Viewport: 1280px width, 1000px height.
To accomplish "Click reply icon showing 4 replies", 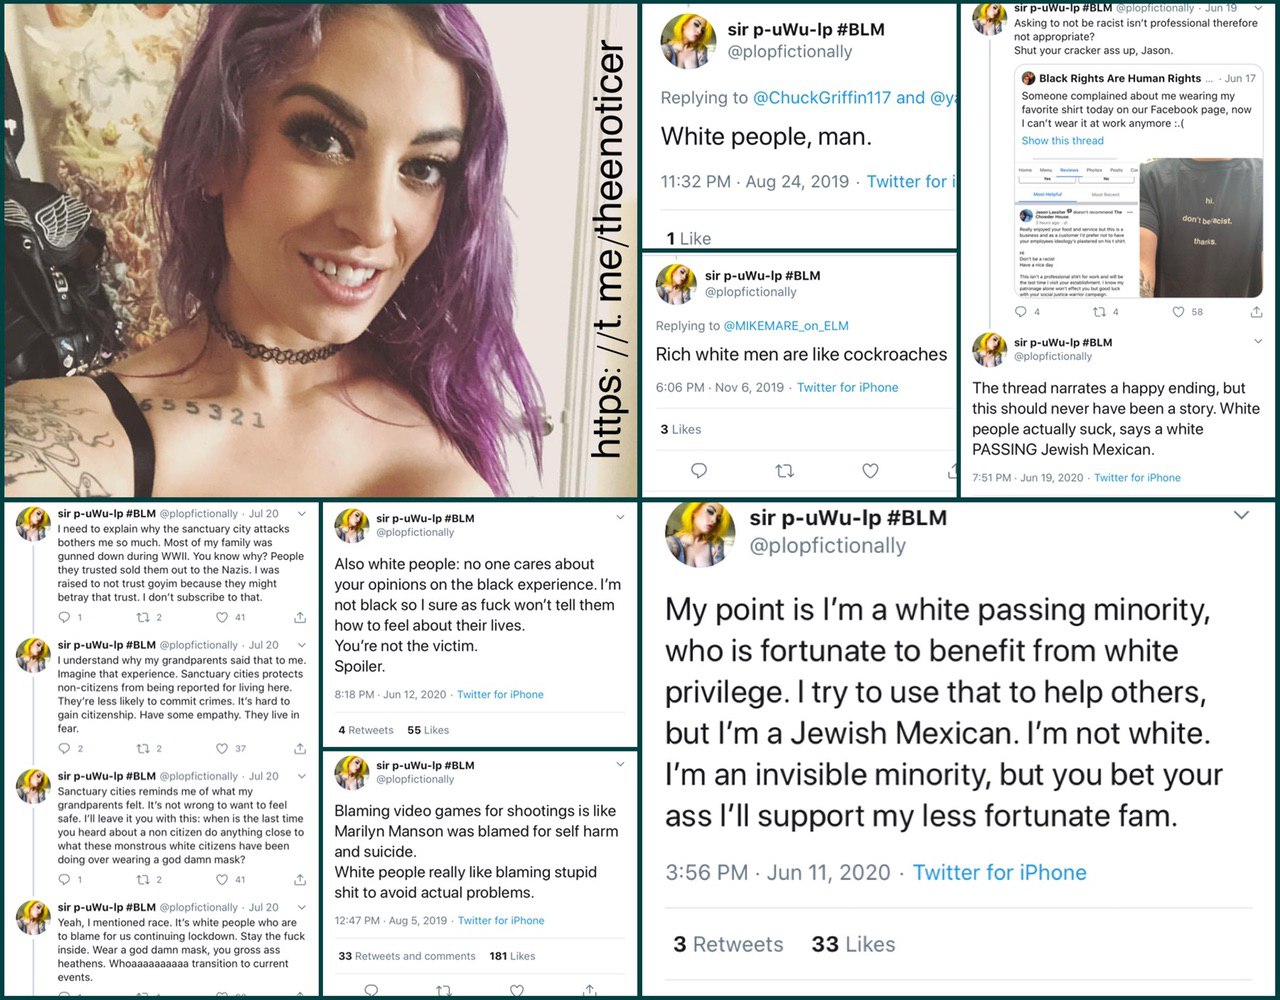I will (1021, 312).
